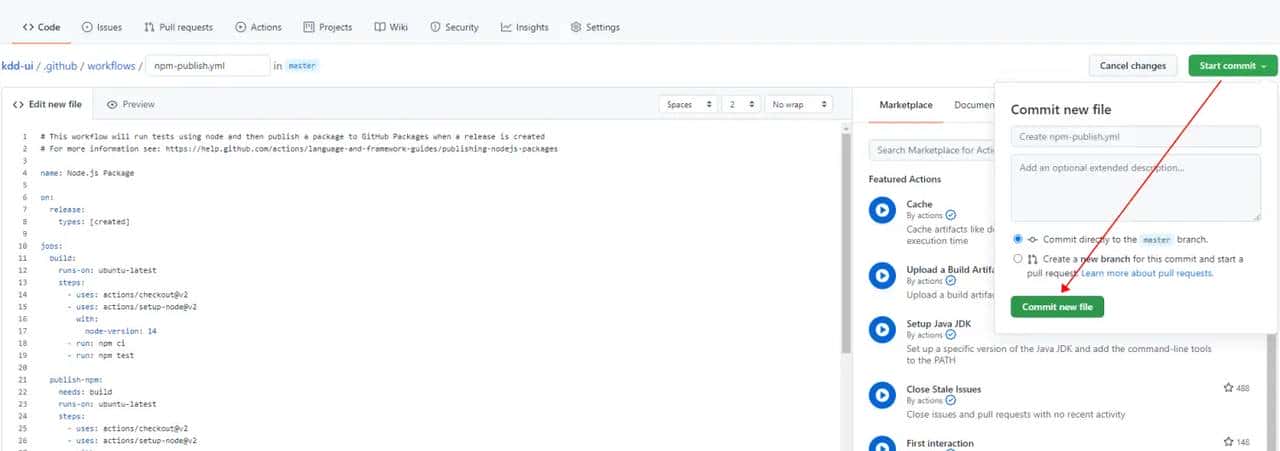Open the First interaction action title

pyautogui.click(x=939, y=443)
